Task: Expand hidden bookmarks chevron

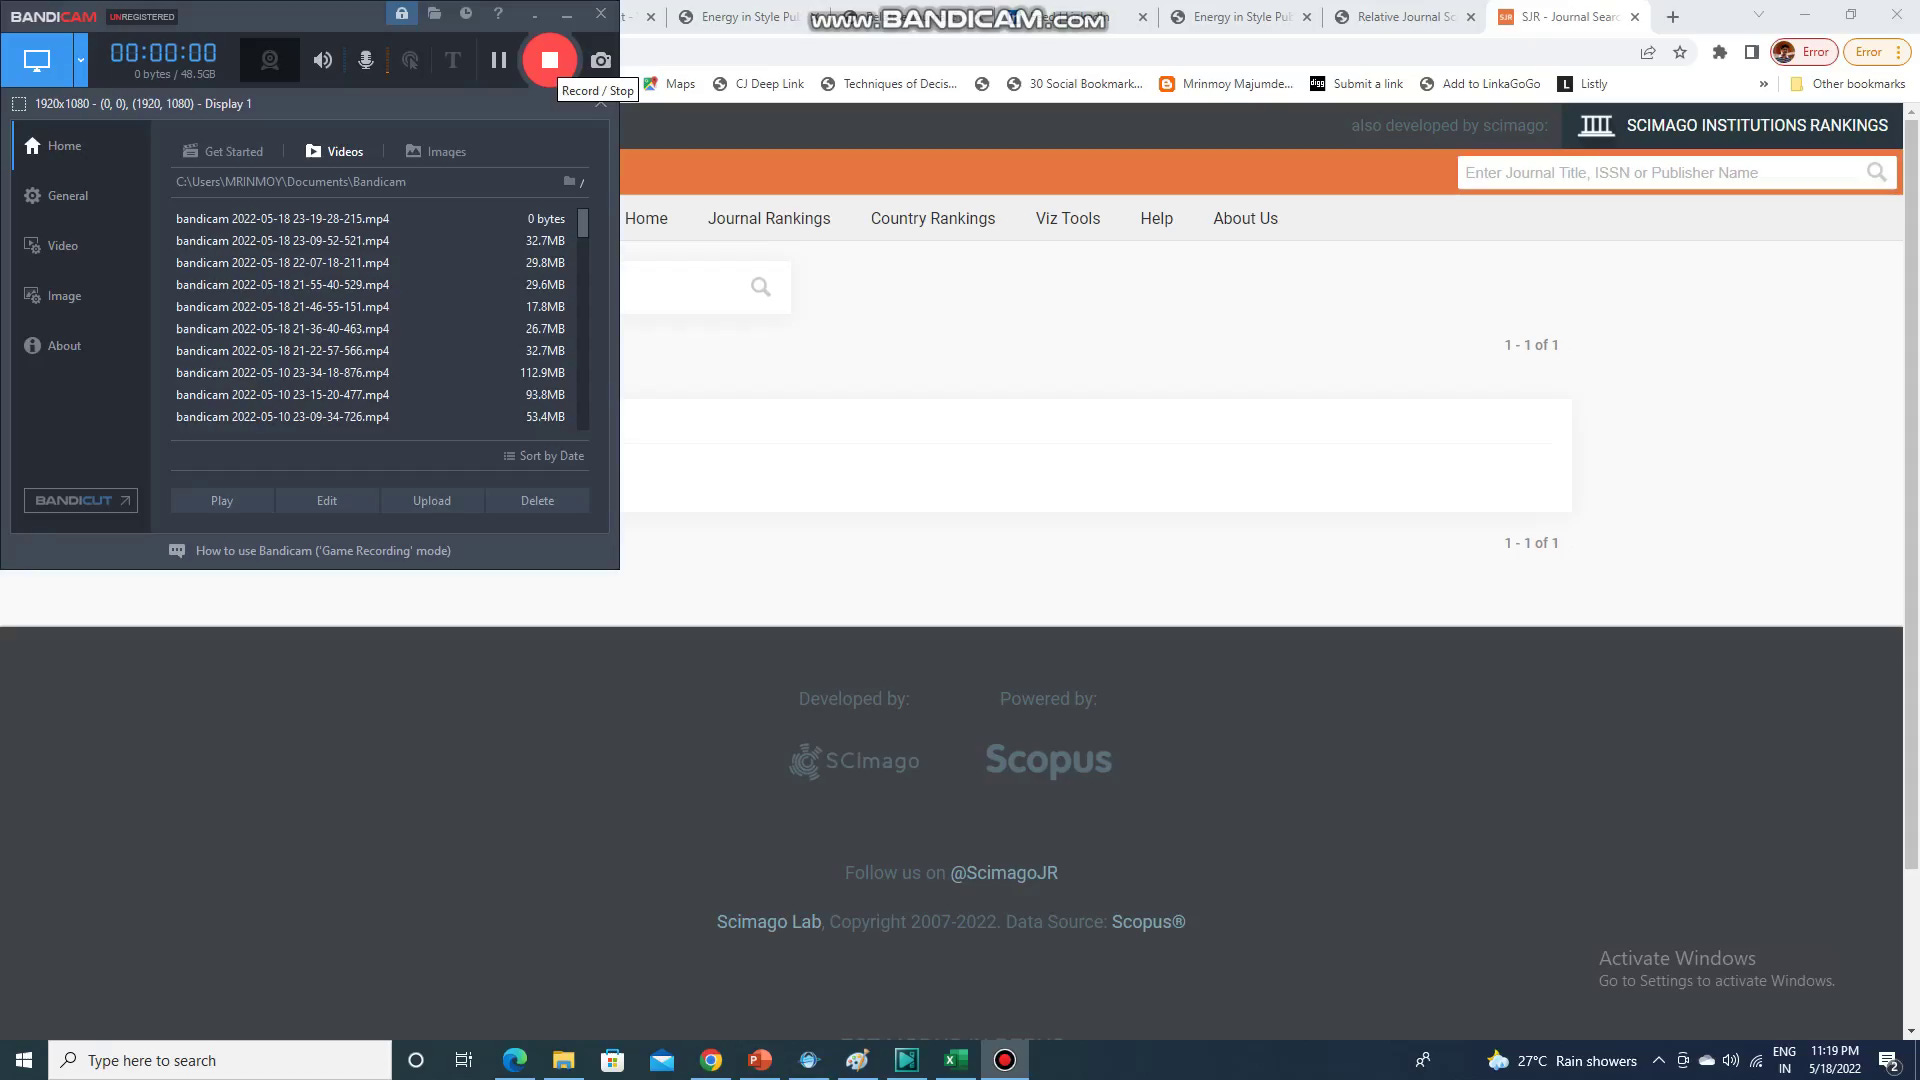Action: tap(1763, 84)
